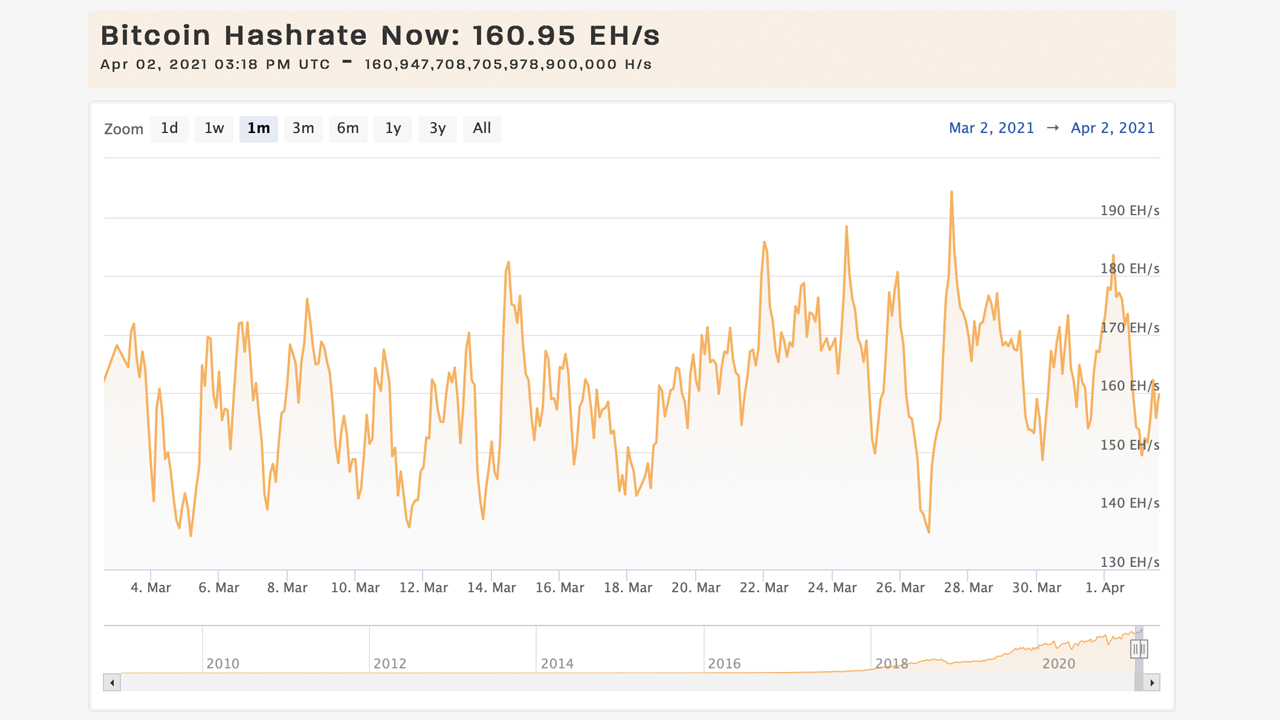
Task: Click the 180 EH/s axis label
Action: point(1130,269)
